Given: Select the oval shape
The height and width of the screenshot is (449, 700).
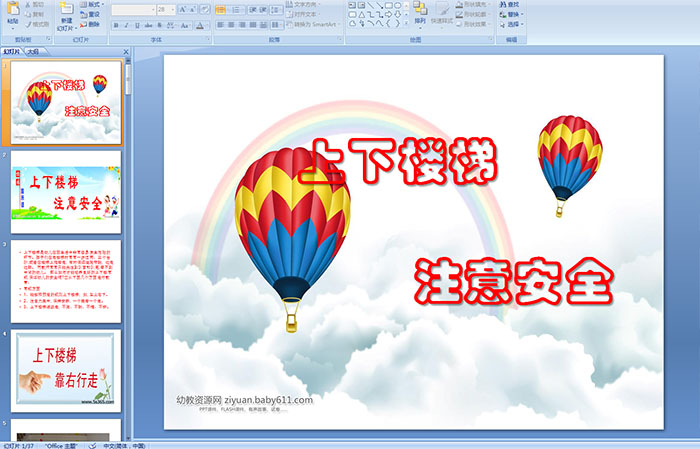Looking at the screenshot, I should [x=397, y=5].
